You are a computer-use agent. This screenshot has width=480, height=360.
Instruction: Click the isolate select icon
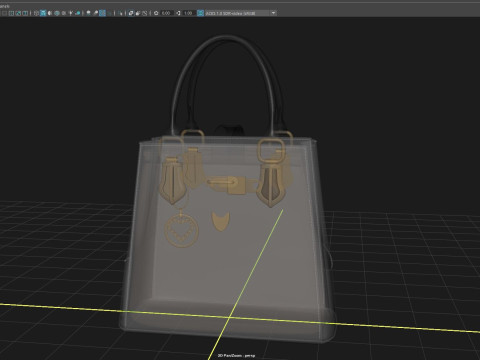tap(121, 13)
